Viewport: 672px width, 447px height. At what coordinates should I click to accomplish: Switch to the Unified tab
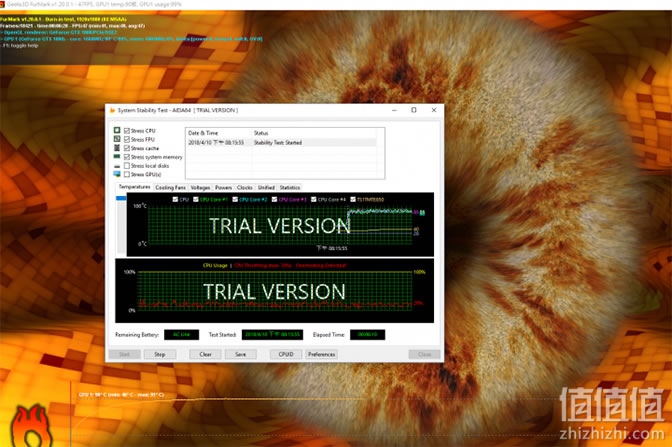266,187
